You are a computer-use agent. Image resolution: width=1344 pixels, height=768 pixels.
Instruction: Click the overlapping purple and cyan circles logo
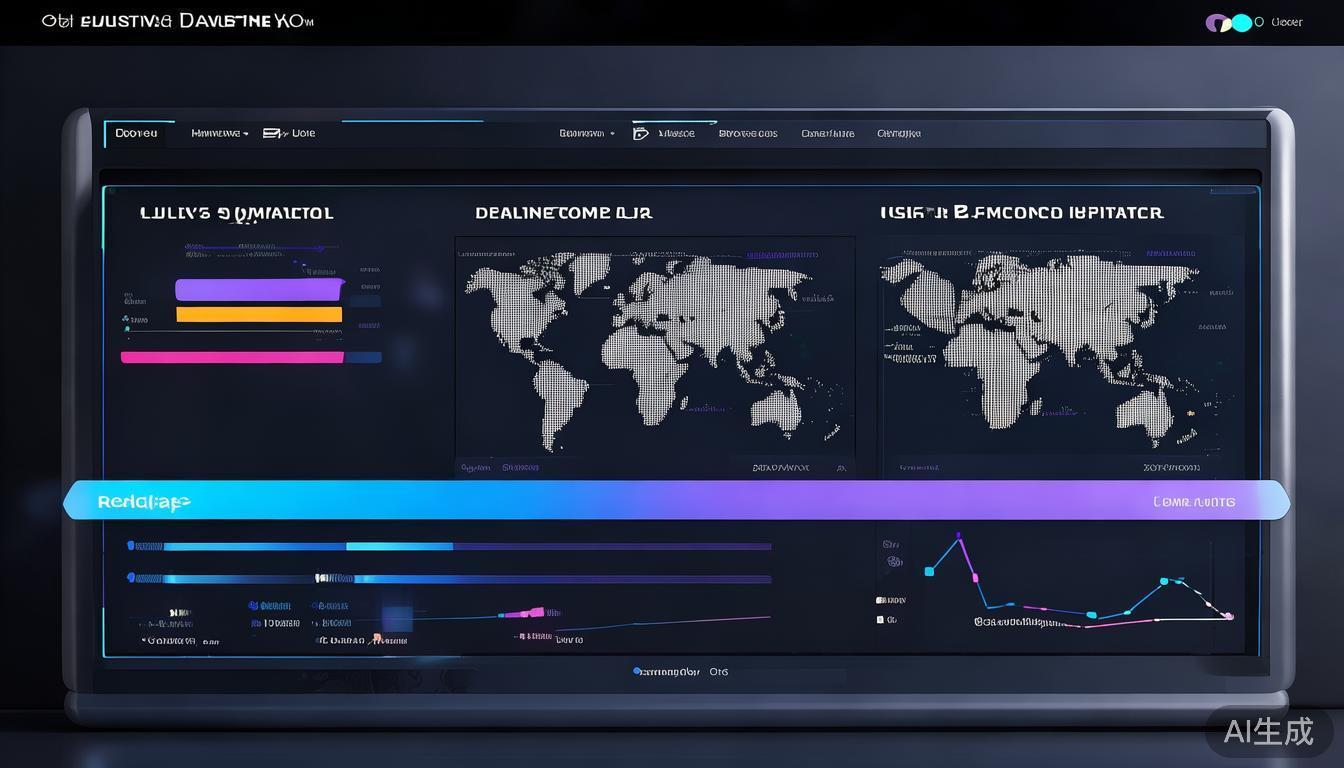1229,22
